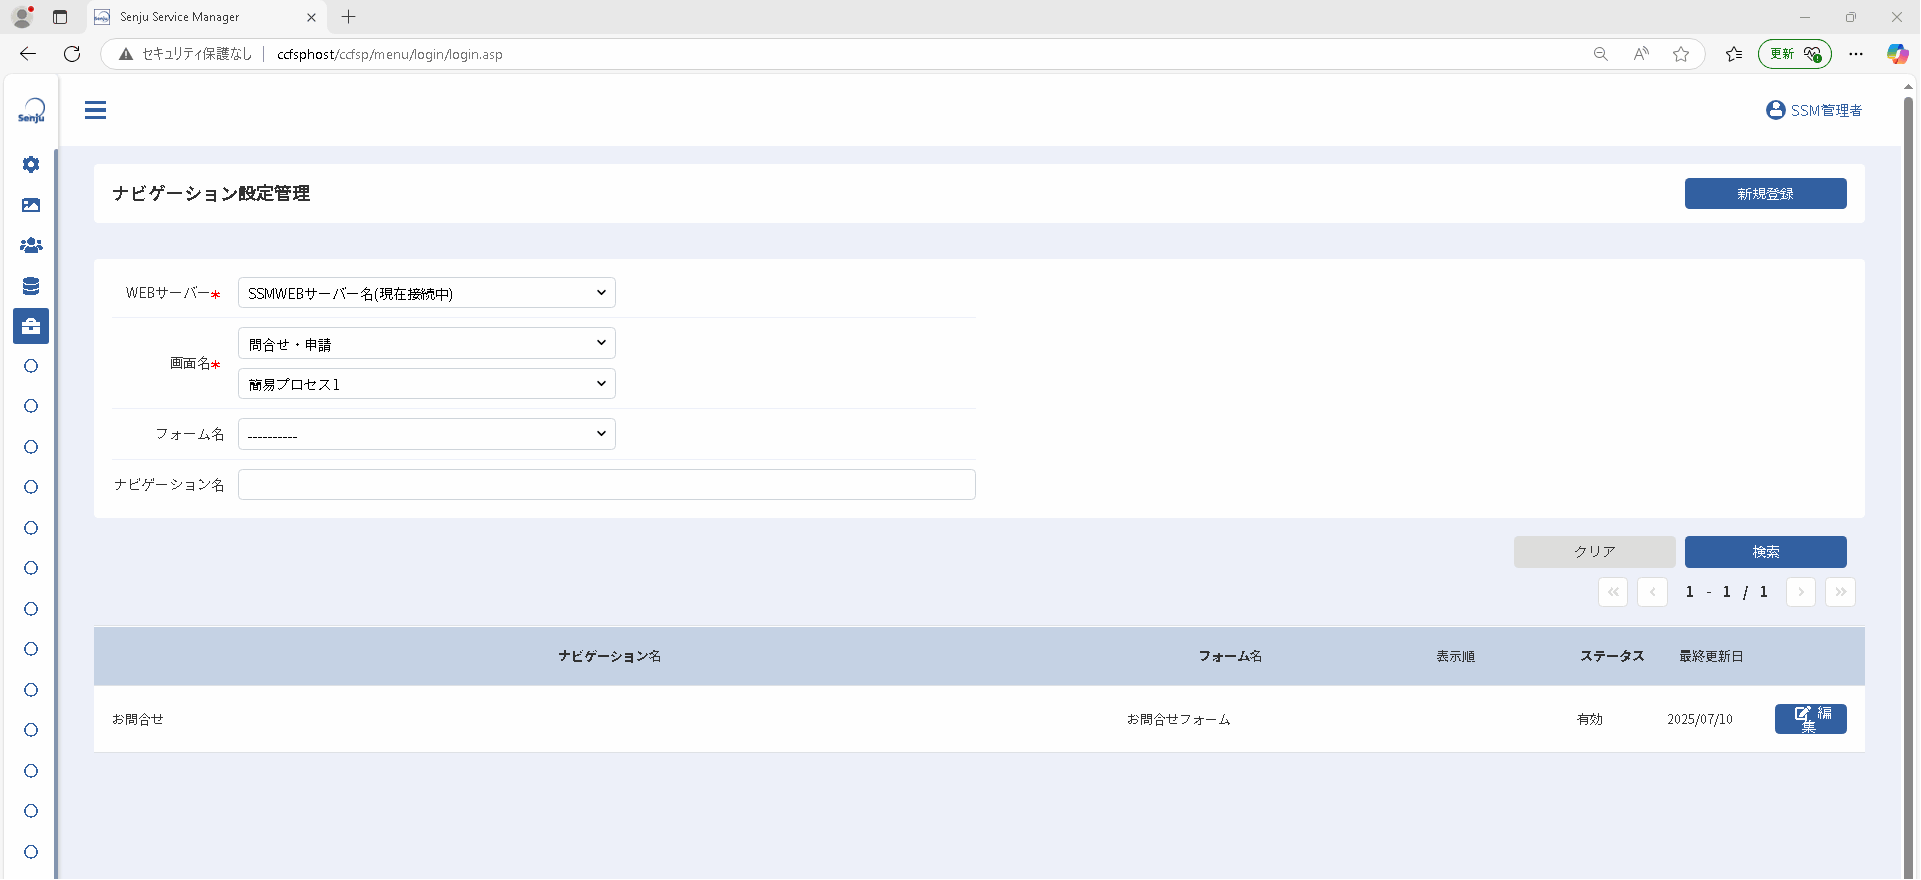Screen dimensions: 1921x880
Task: Focus the ナビゲーション名 text field
Action: pos(607,485)
